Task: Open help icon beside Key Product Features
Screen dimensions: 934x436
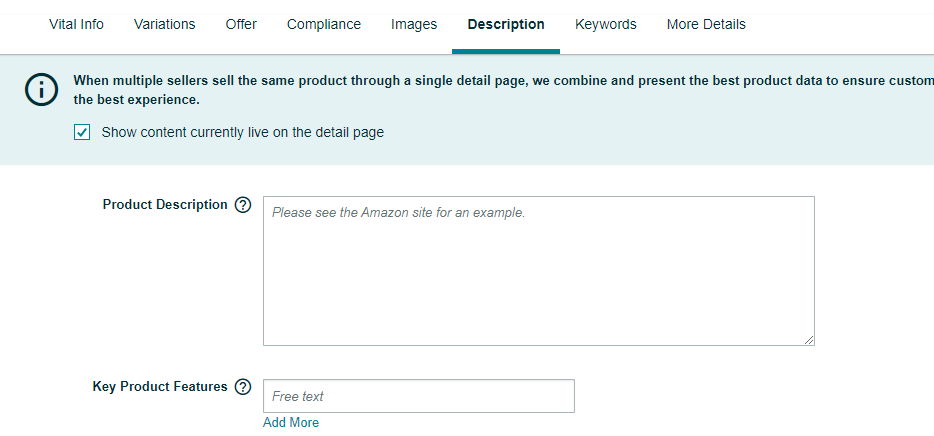Action: pyautogui.click(x=243, y=387)
